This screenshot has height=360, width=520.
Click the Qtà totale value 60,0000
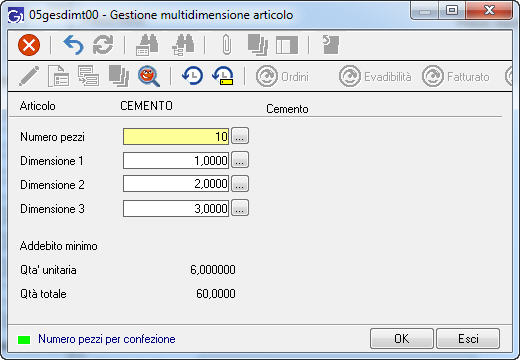coord(216,294)
